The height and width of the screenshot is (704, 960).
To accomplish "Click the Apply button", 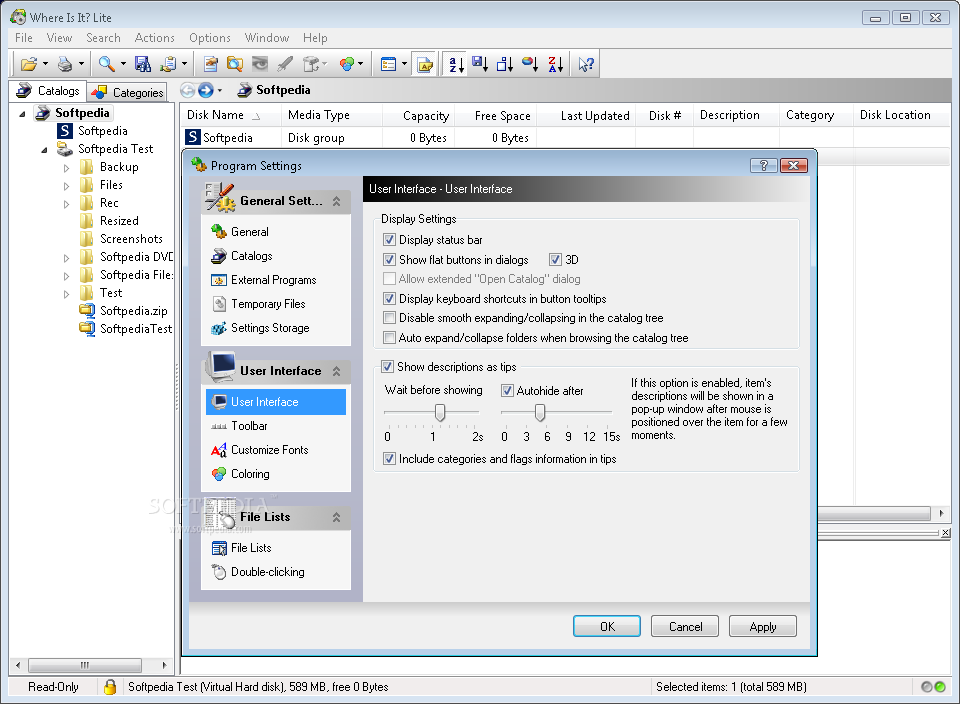I will 763,626.
